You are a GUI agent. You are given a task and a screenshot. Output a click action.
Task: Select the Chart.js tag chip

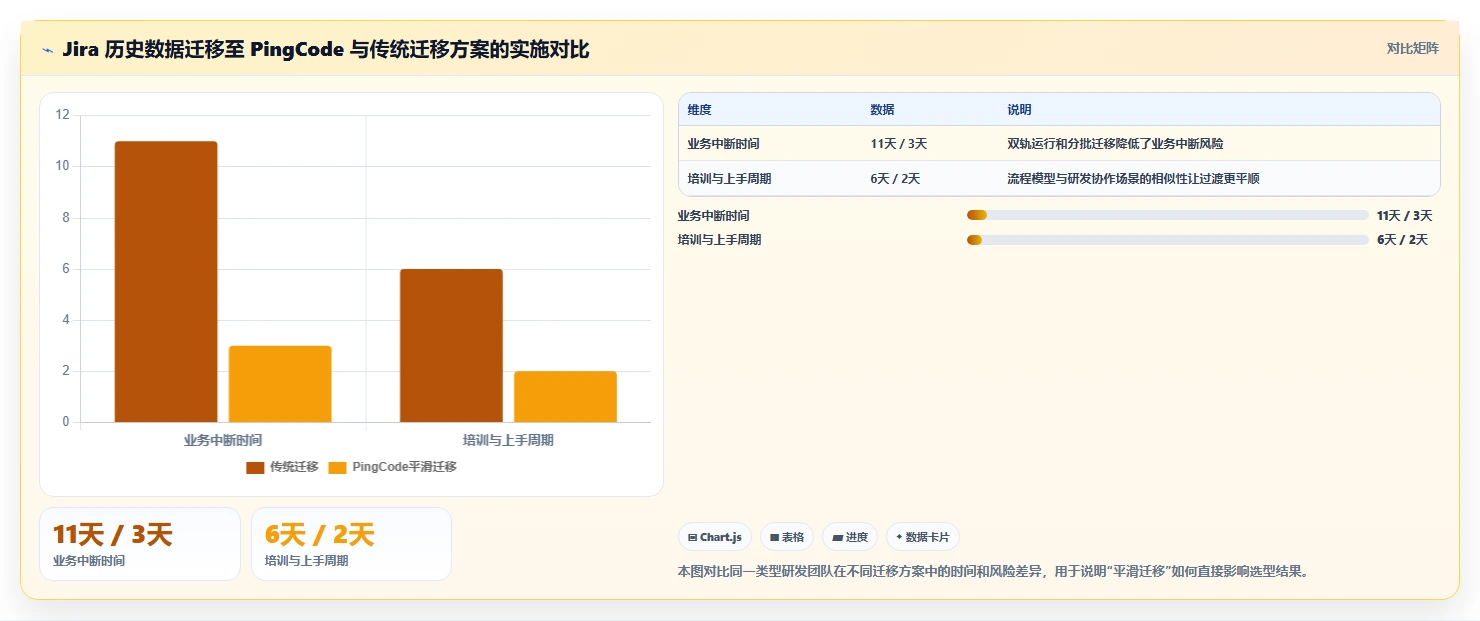pos(715,537)
